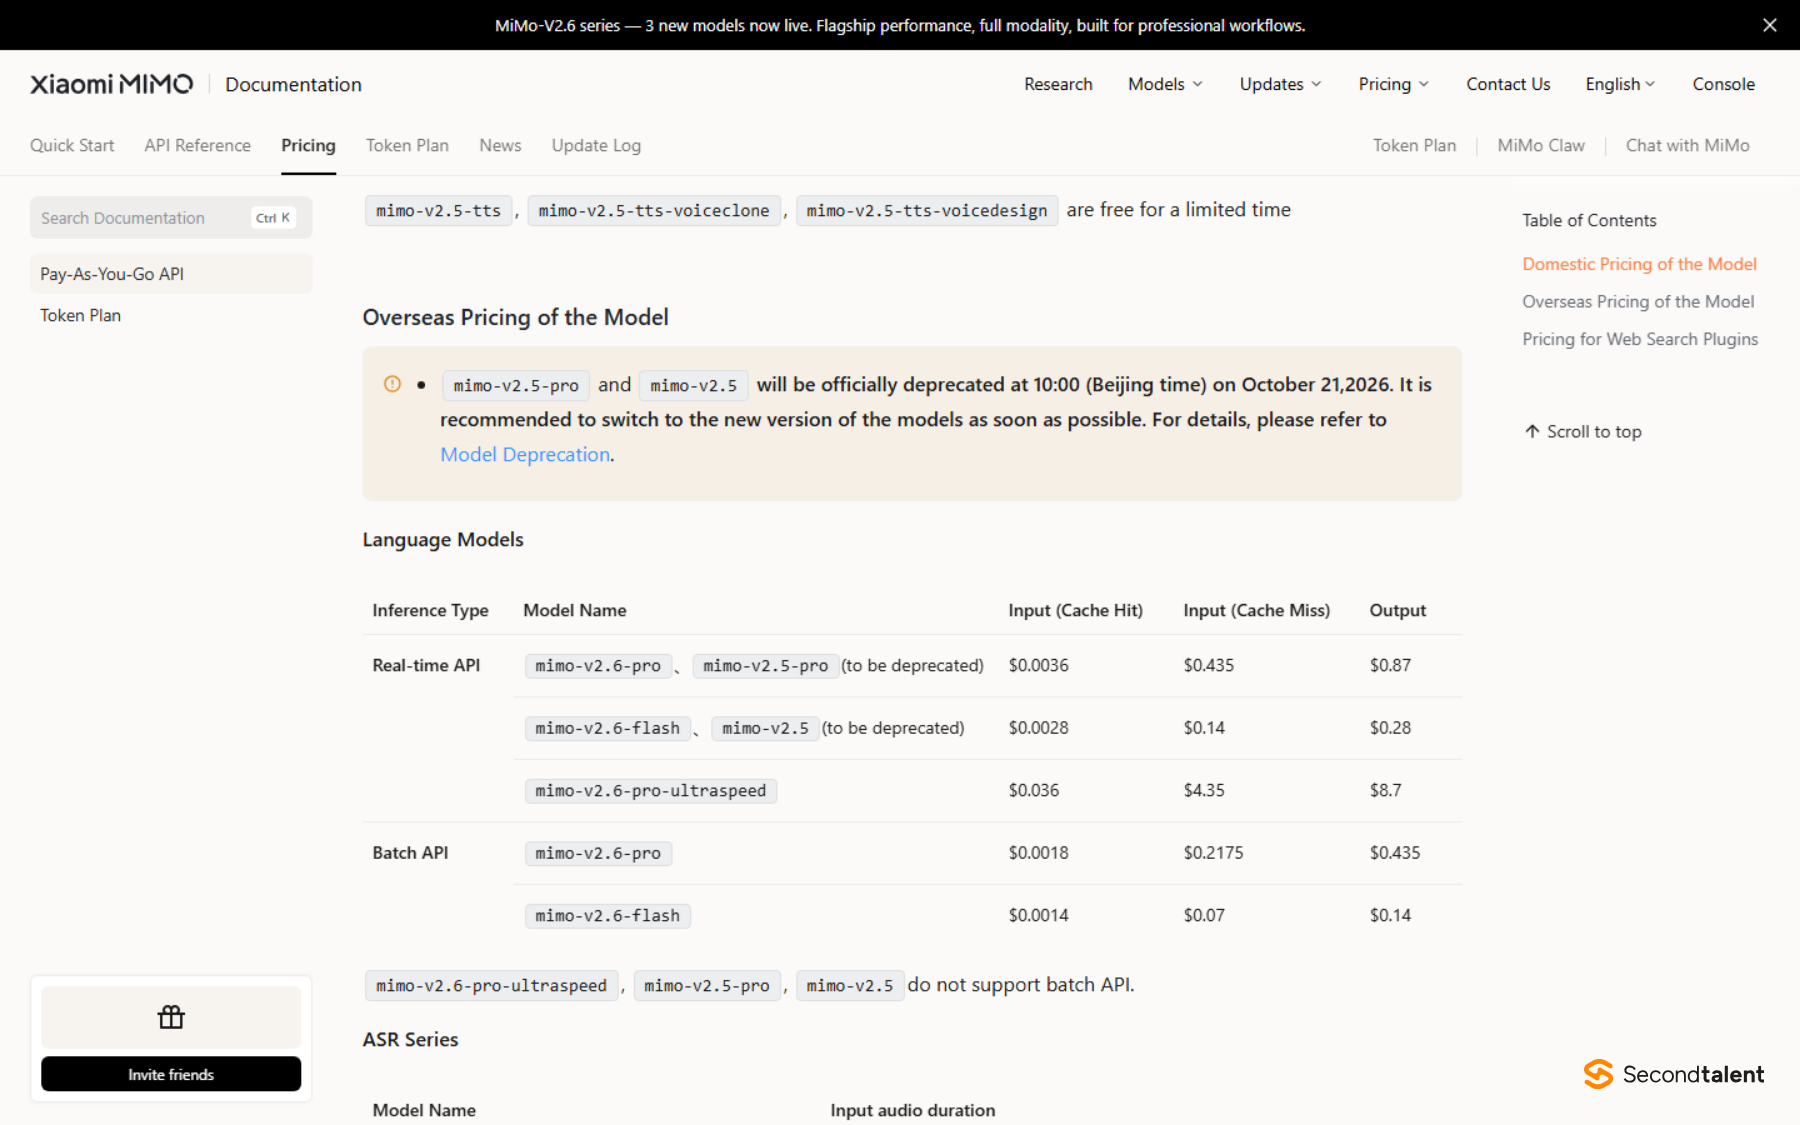This screenshot has height=1125, width=1800.
Task: Click the Batch API row label
Action: (410, 853)
